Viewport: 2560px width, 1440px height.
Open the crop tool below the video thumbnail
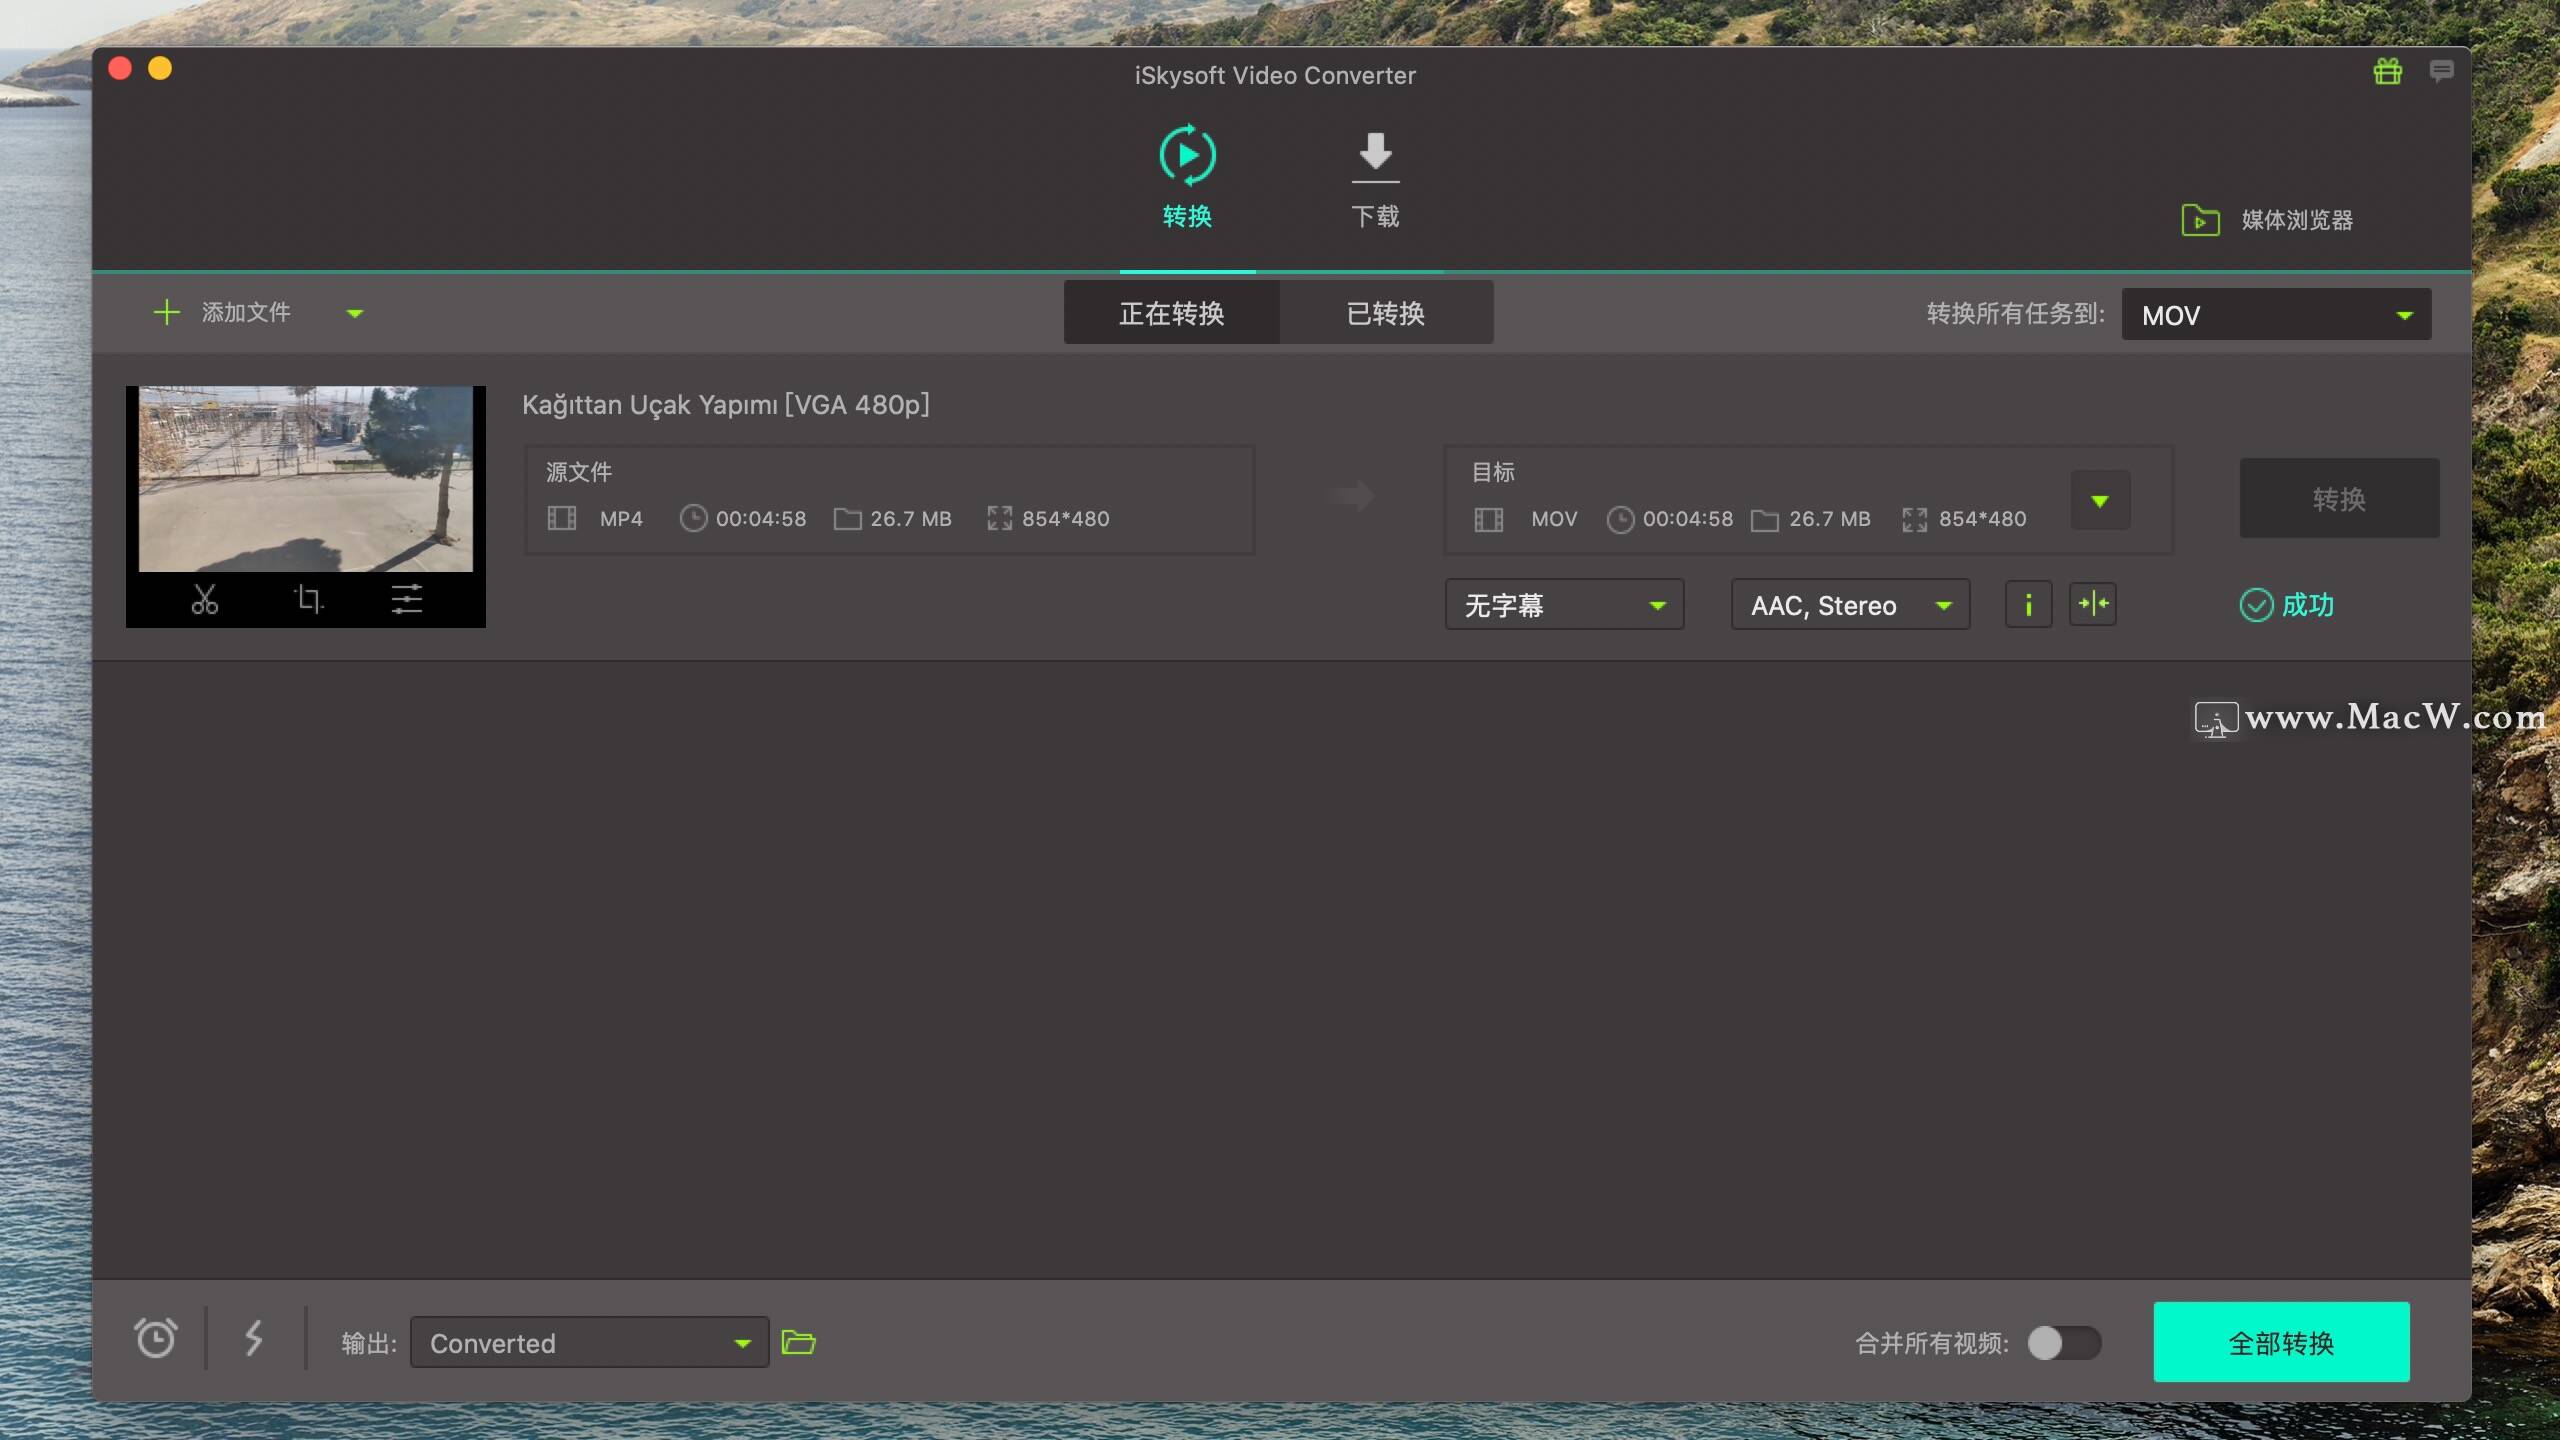[306, 599]
